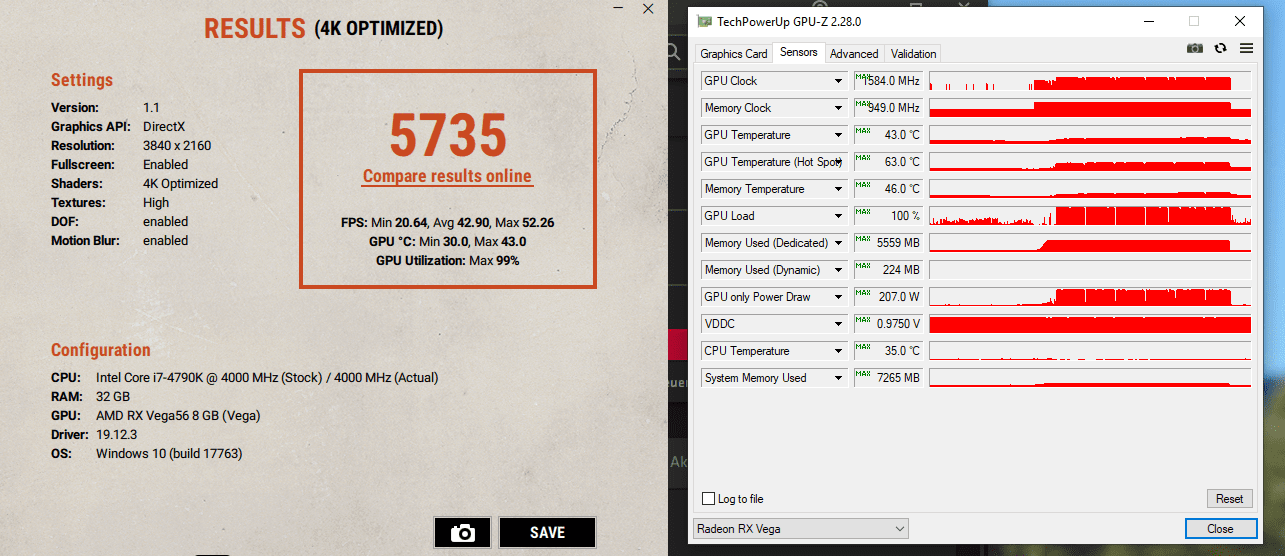Viewport: 1285px width, 556px height.
Task: Open the Memory Clock sensor dropdown
Action: [839, 108]
